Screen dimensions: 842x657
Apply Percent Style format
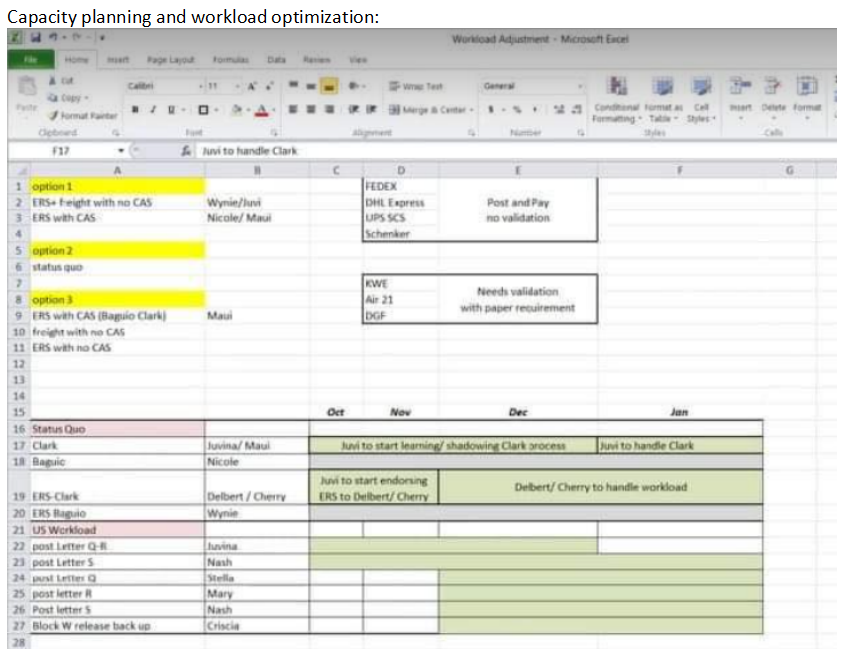click(517, 110)
